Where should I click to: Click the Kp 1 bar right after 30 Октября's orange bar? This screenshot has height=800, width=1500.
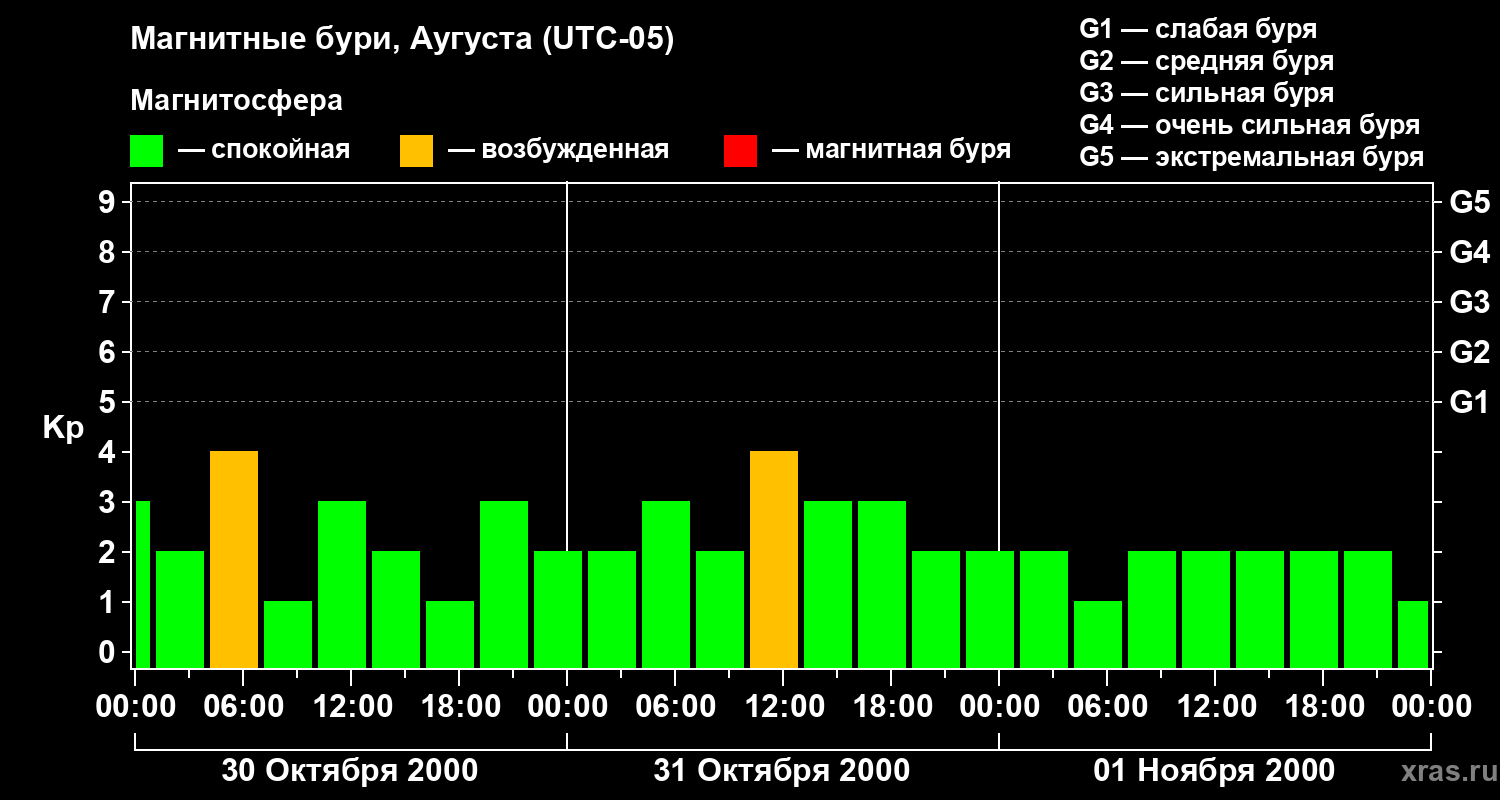click(288, 634)
